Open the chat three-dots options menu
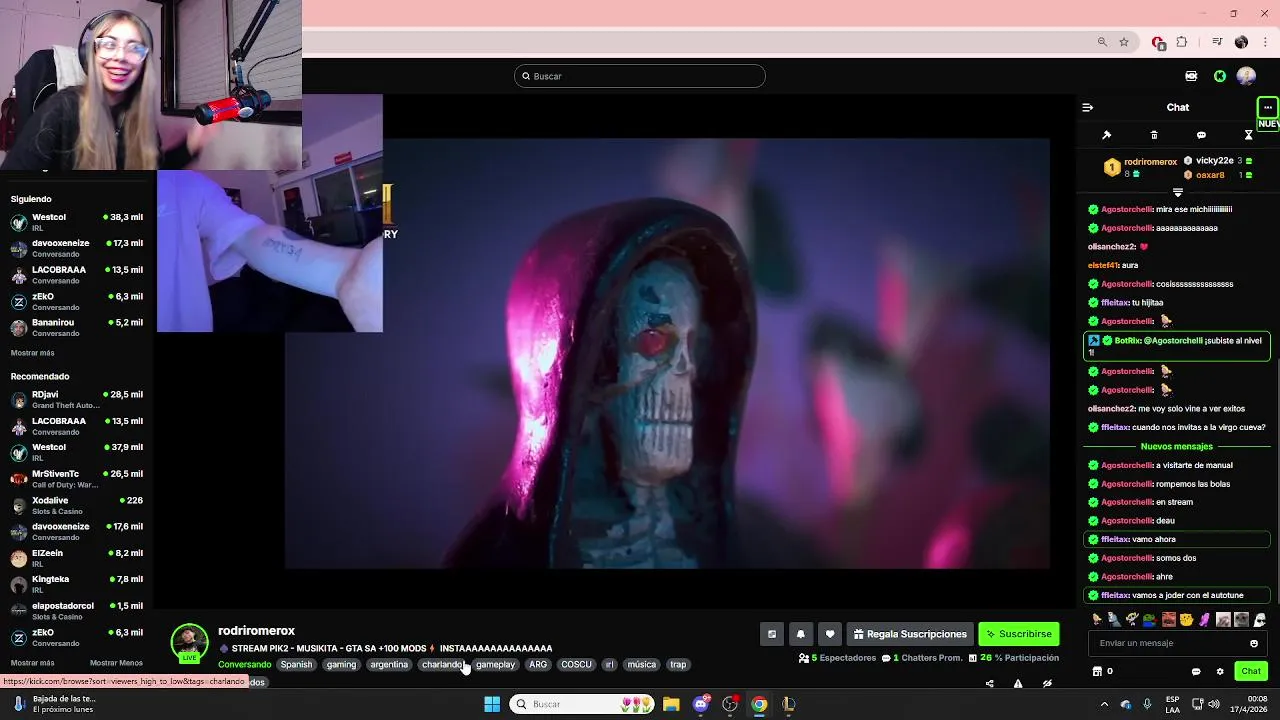Viewport: 1280px width, 720px height. [1268, 107]
